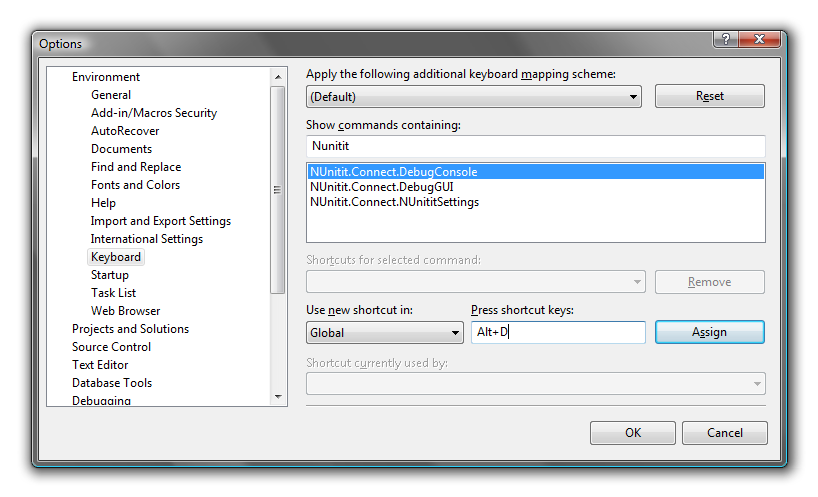Select NUnitit.Connect.NUnititSettings command
This screenshot has width=818, height=497.
coord(394,202)
